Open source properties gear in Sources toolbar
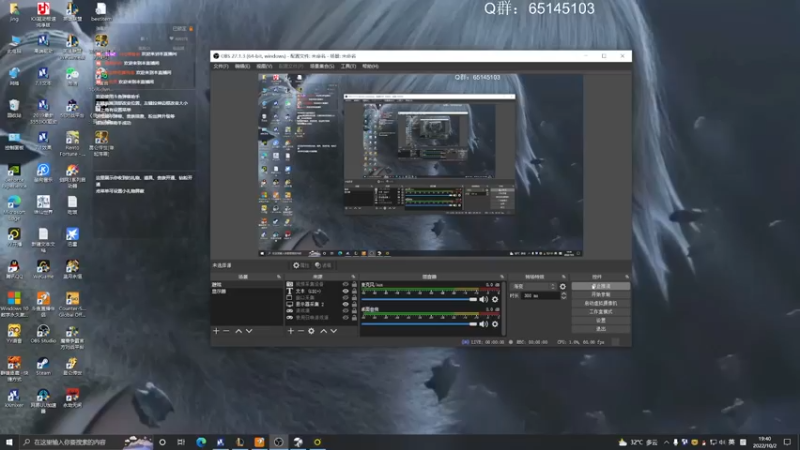This screenshot has height=450, width=800. pos(311,331)
